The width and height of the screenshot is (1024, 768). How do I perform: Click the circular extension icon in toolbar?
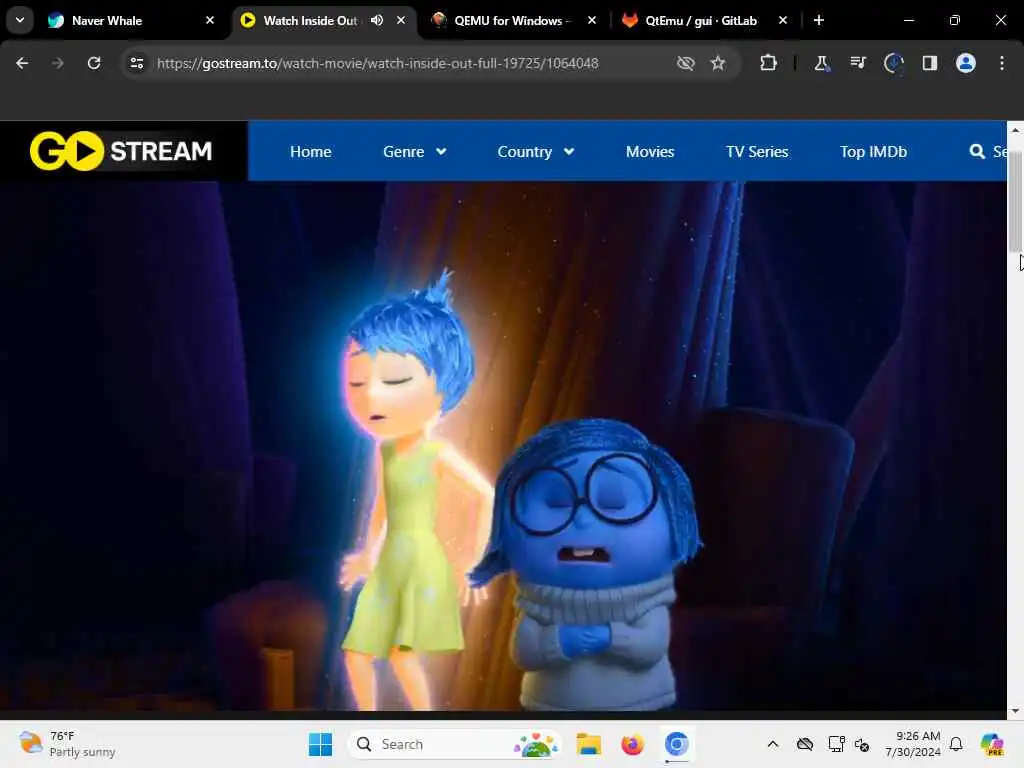click(893, 63)
